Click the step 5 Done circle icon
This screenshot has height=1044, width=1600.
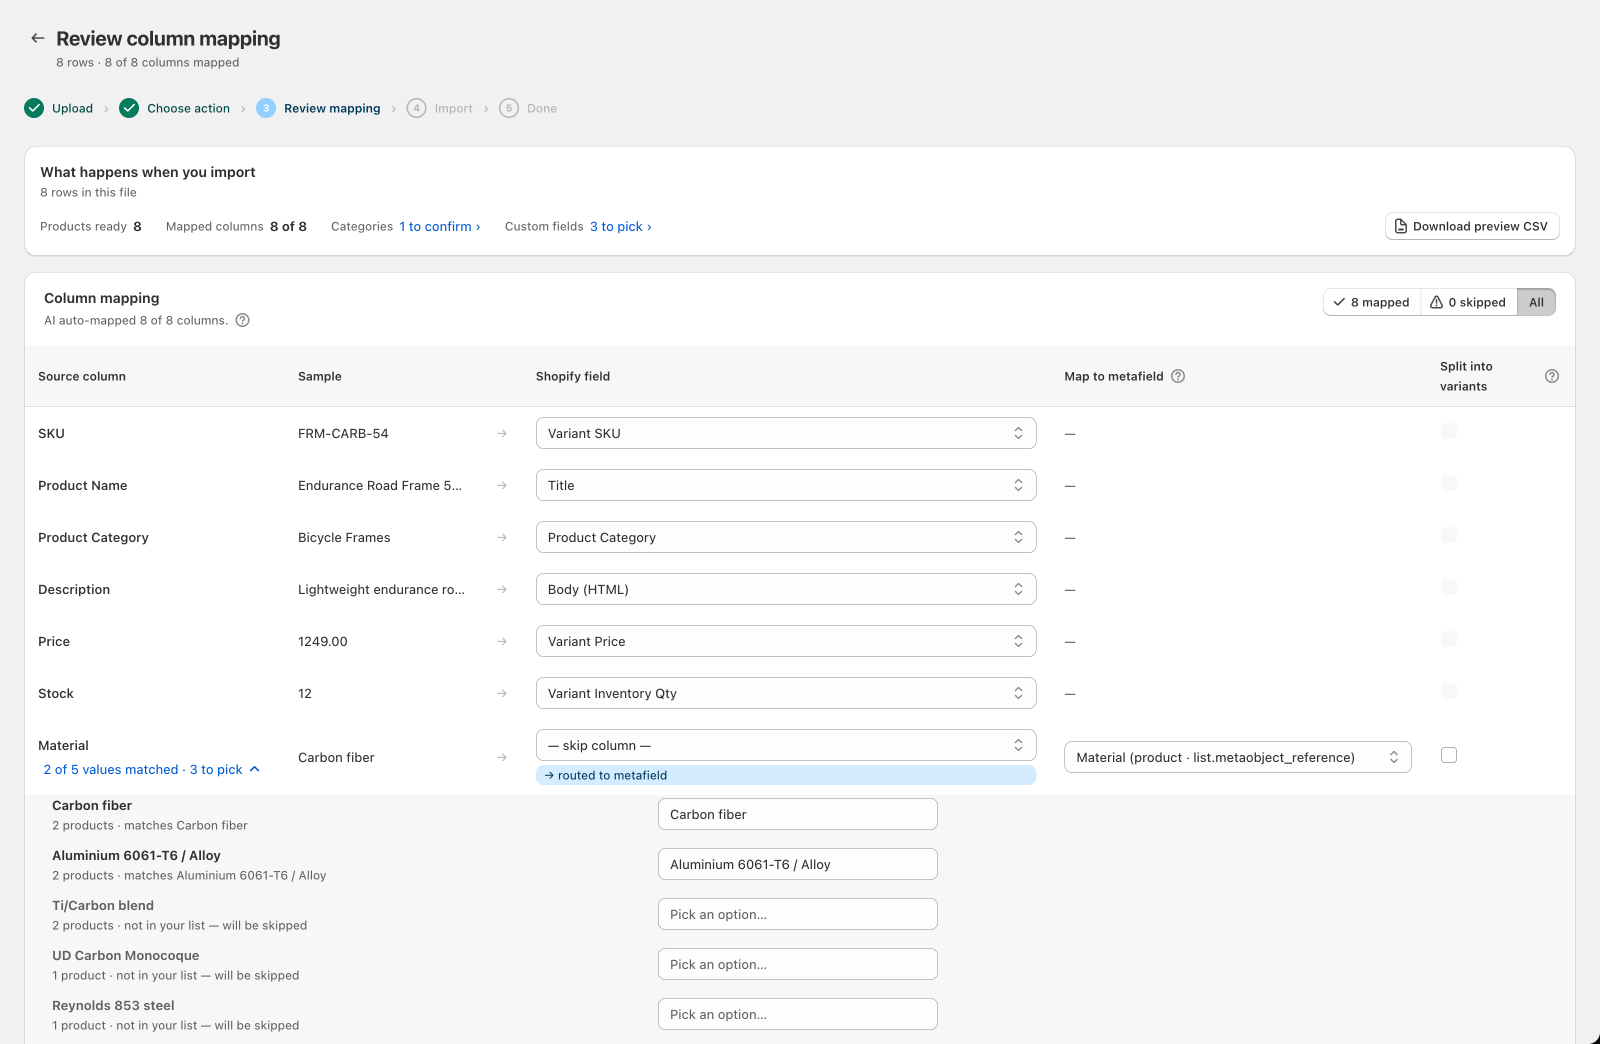(509, 108)
